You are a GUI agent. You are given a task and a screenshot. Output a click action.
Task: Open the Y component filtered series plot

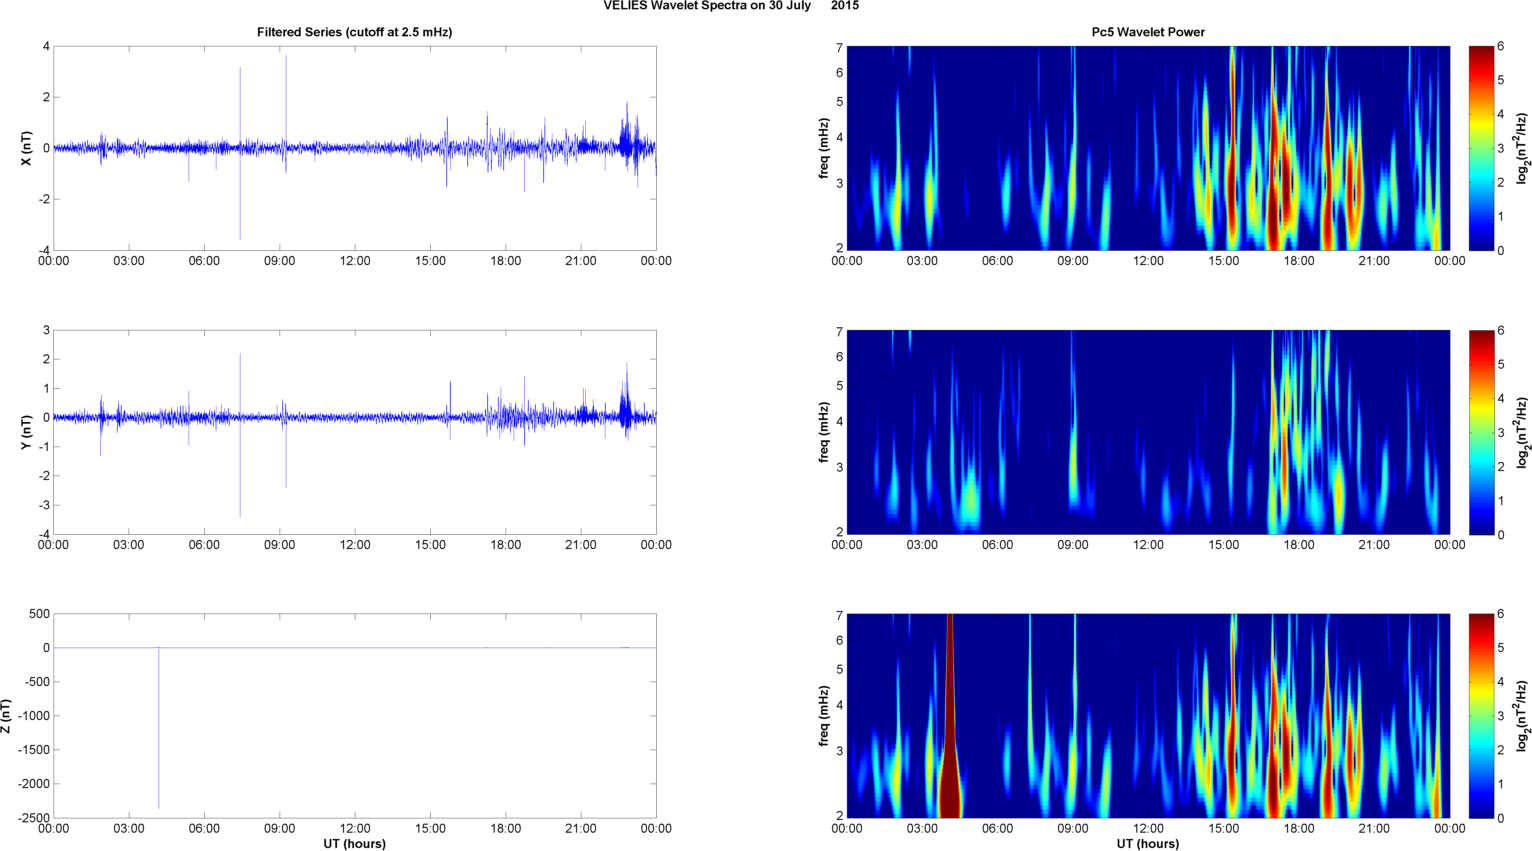[355, 432]
